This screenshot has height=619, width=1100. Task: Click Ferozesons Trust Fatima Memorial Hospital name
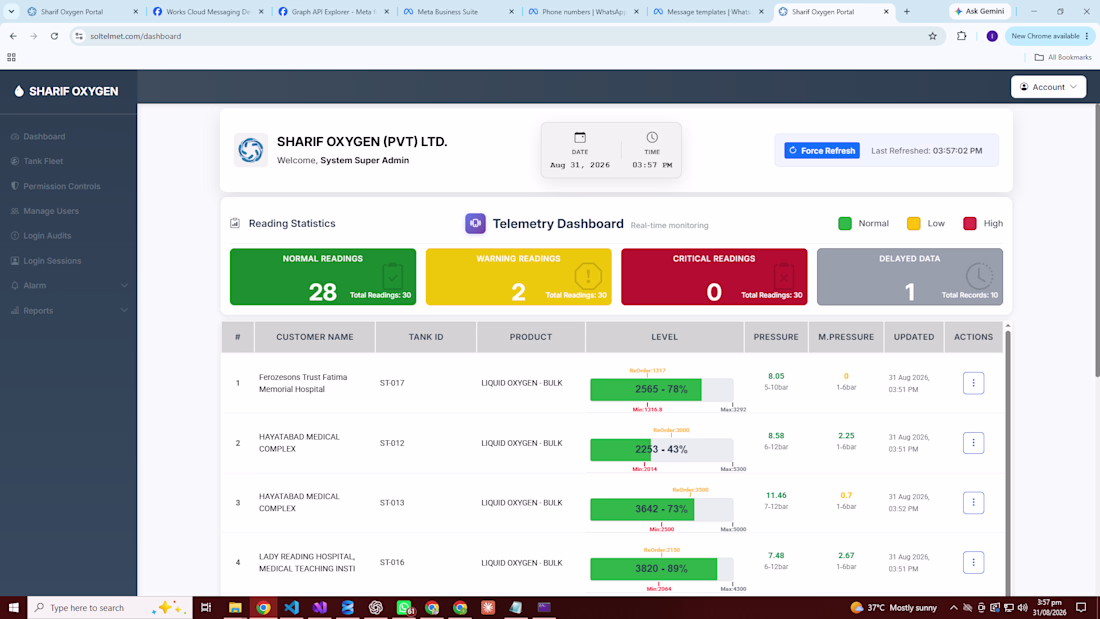tap(303, 383)
